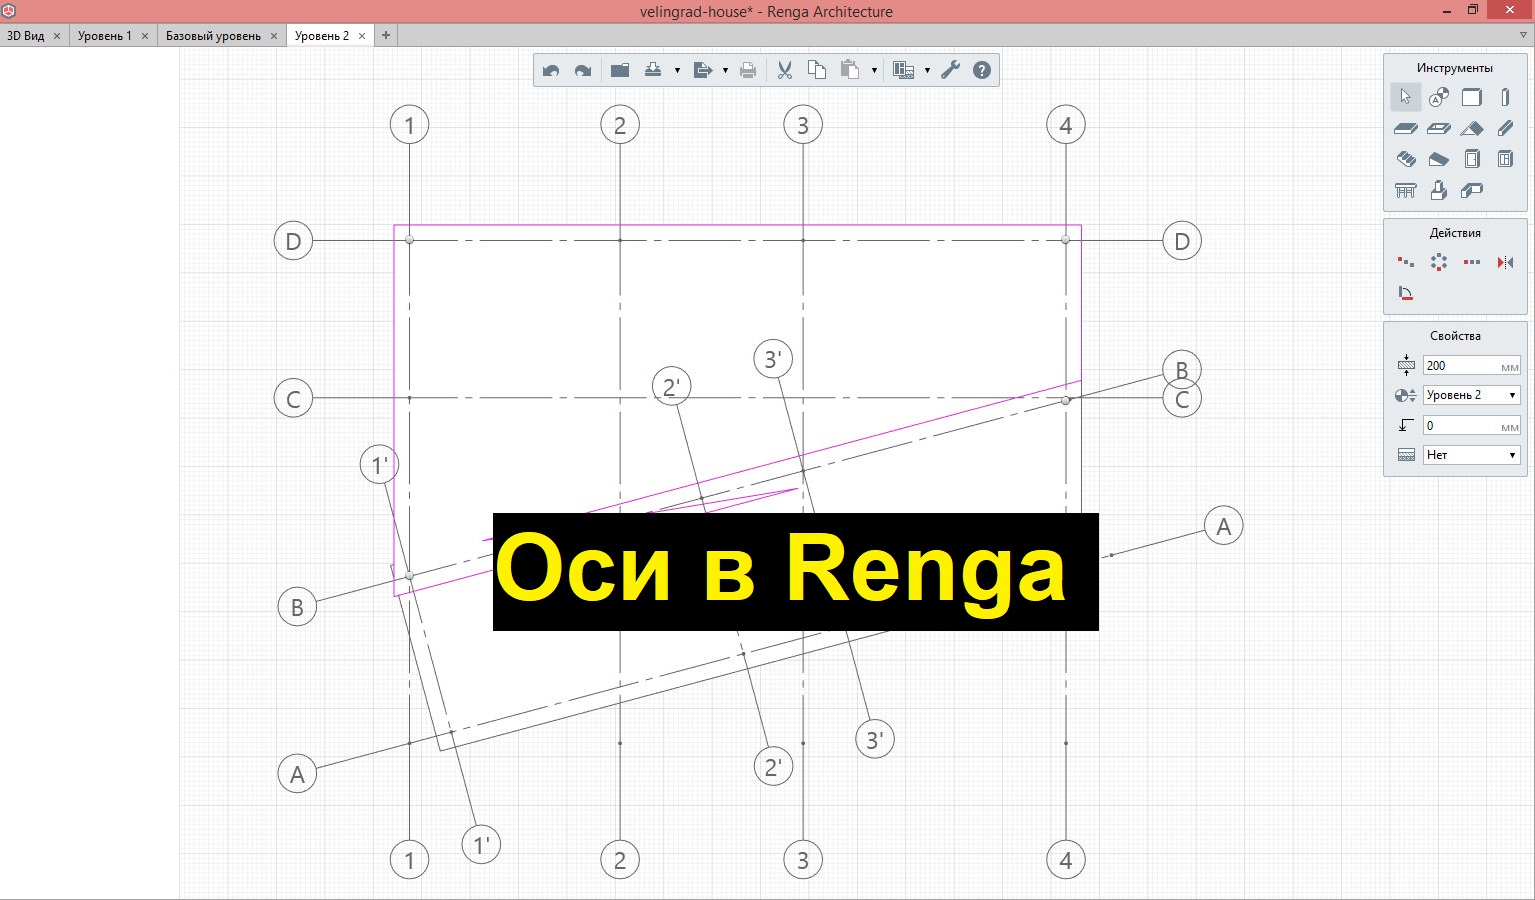
Task: Click the top axis bubble labeled 1
Action: pos(409,125)
